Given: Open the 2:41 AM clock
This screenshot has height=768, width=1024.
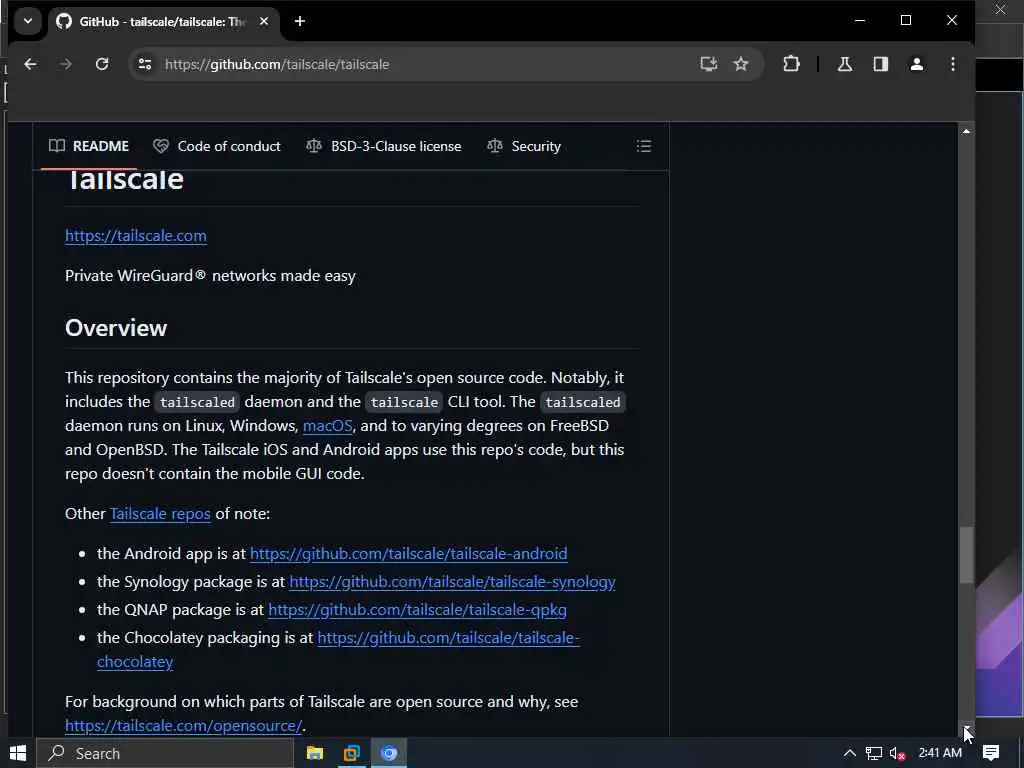Looking at the screenshot, I should (940, 753).
